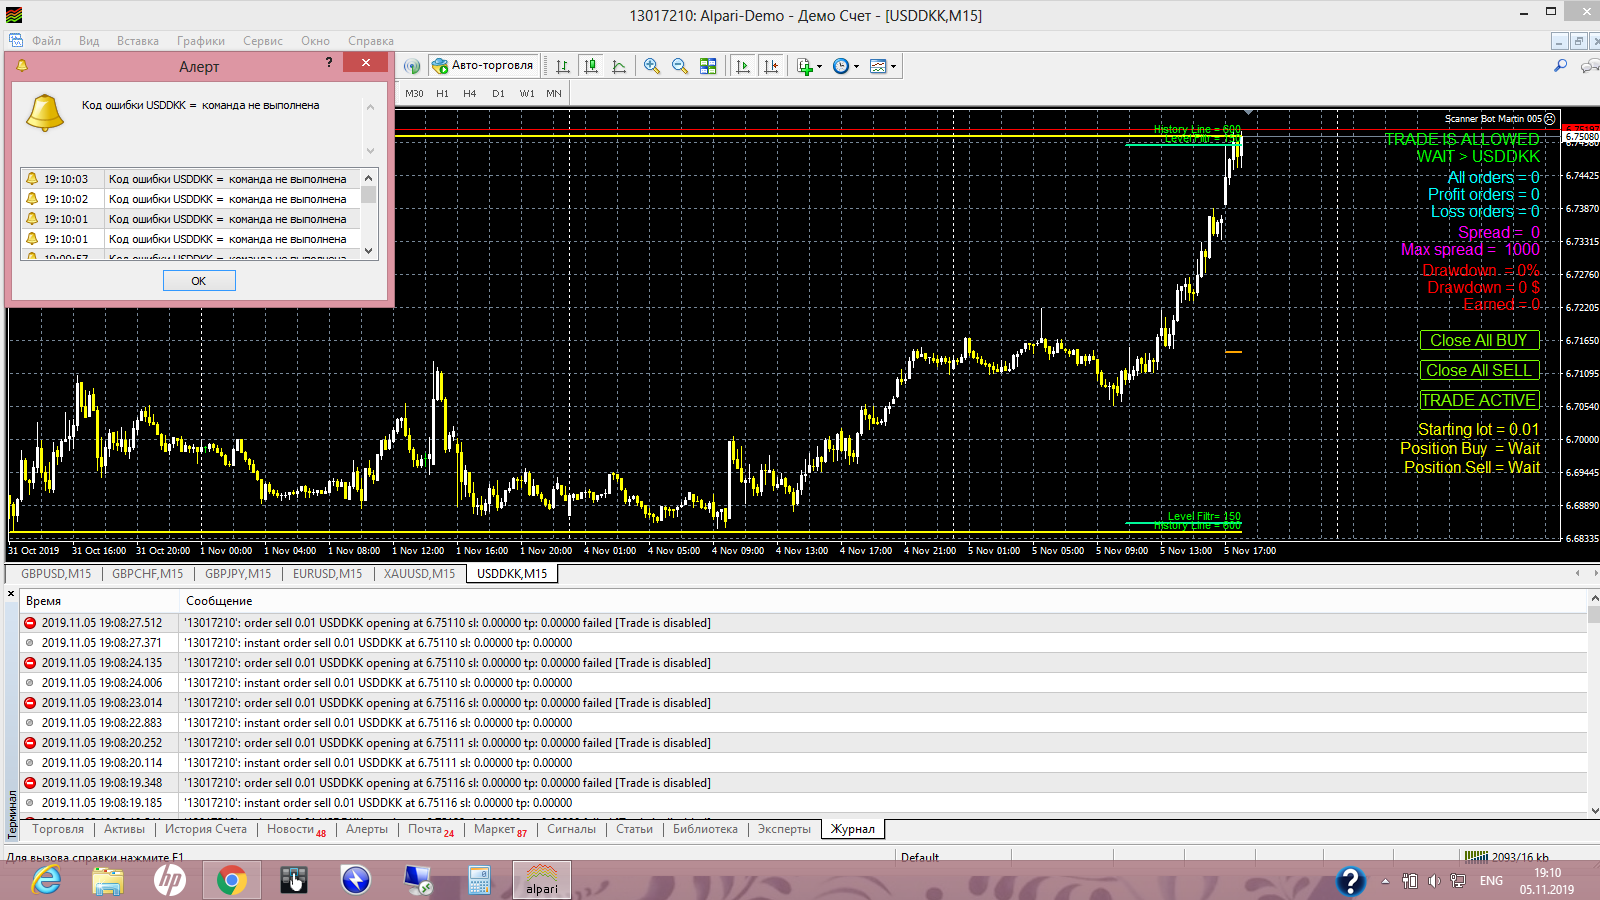Select the 19:08:27.512 failed order journal row
Viewport: 1600px width, 900px height.
[803, 623]
